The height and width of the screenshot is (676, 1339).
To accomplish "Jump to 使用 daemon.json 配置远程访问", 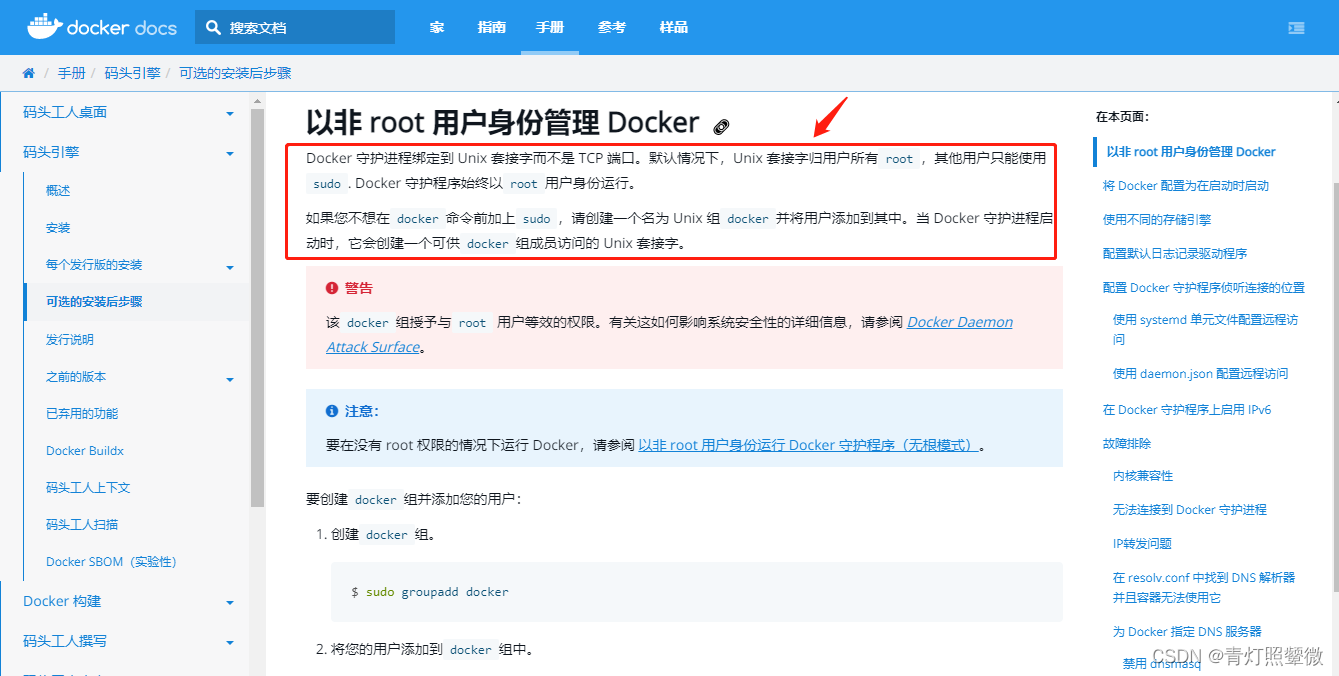I will (1201, 374).
